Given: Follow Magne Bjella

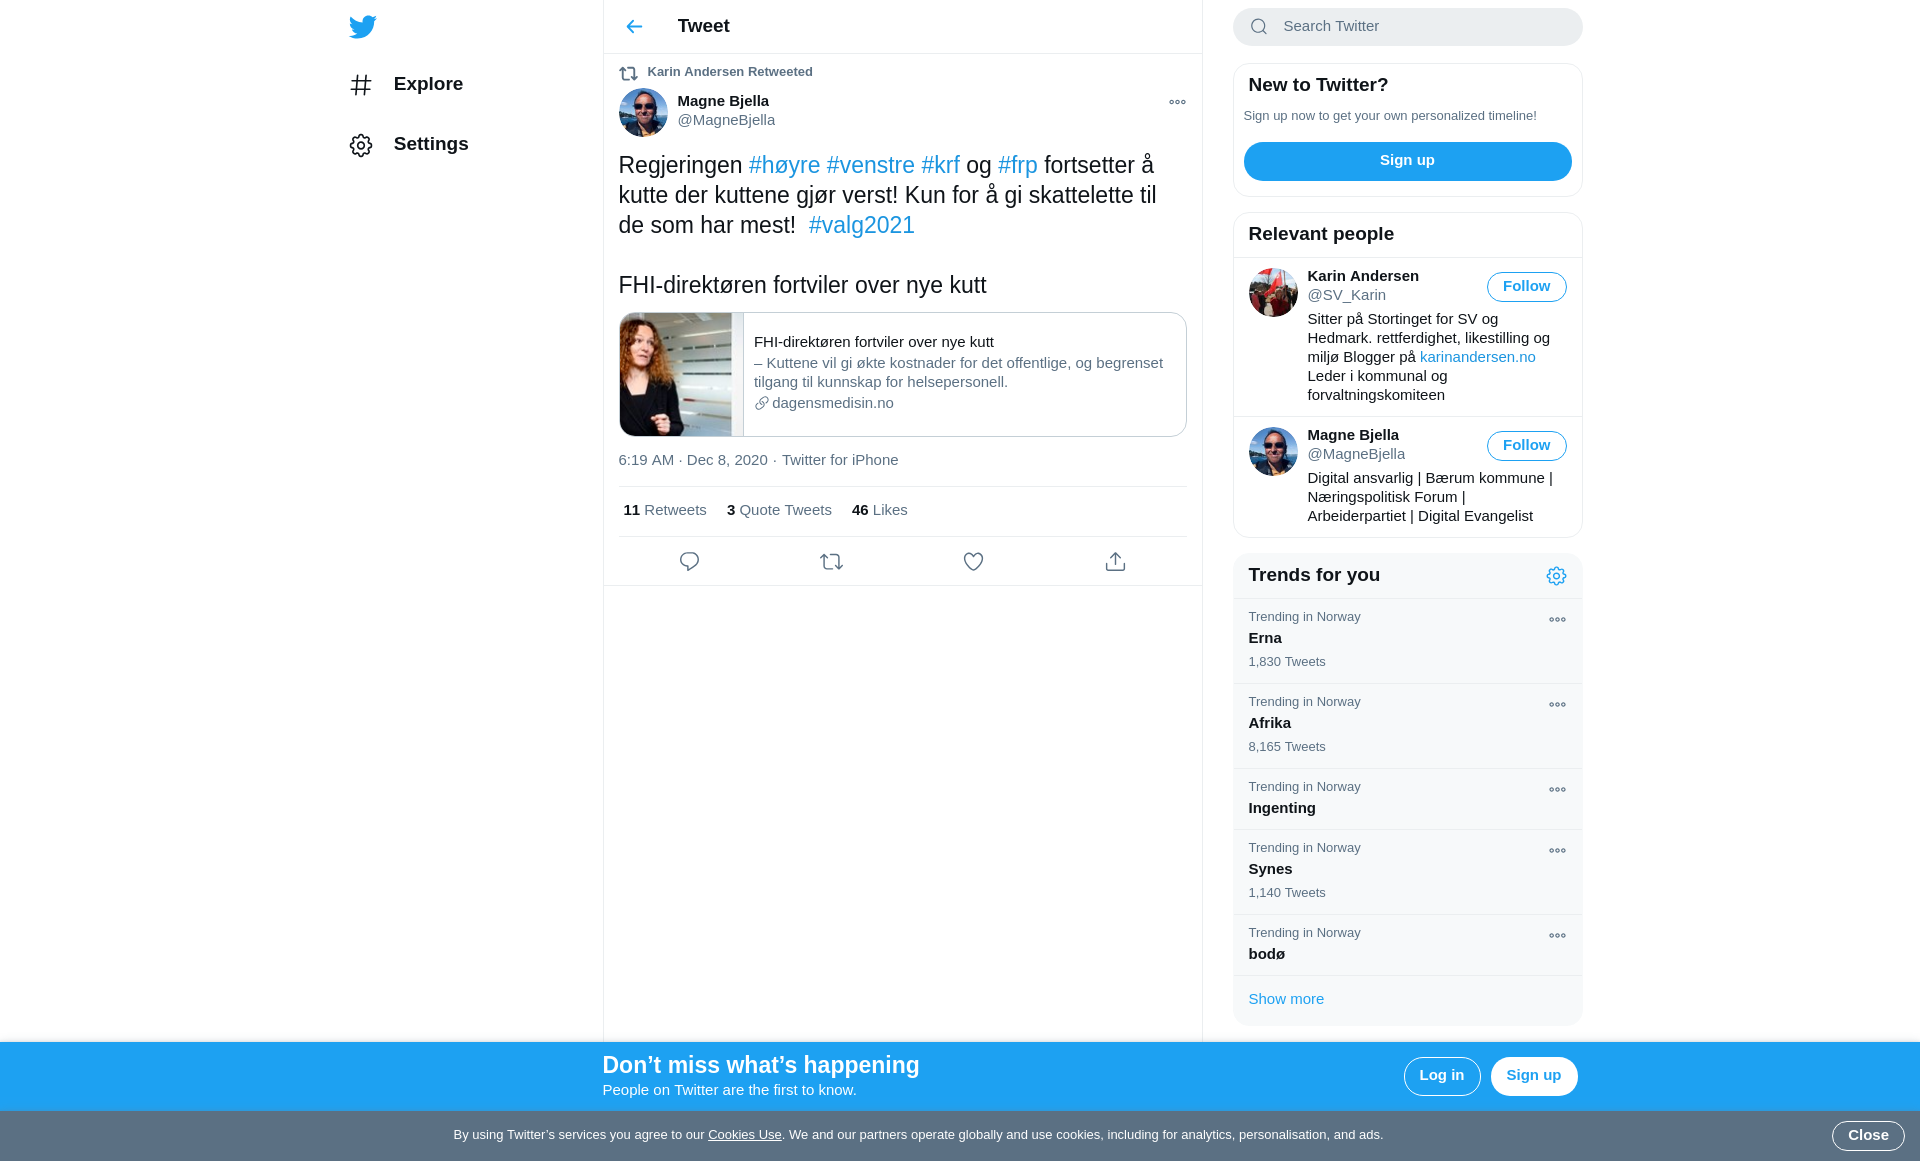Looking at the screenshot, I should pyautogui.click(x=1526, y=446).
